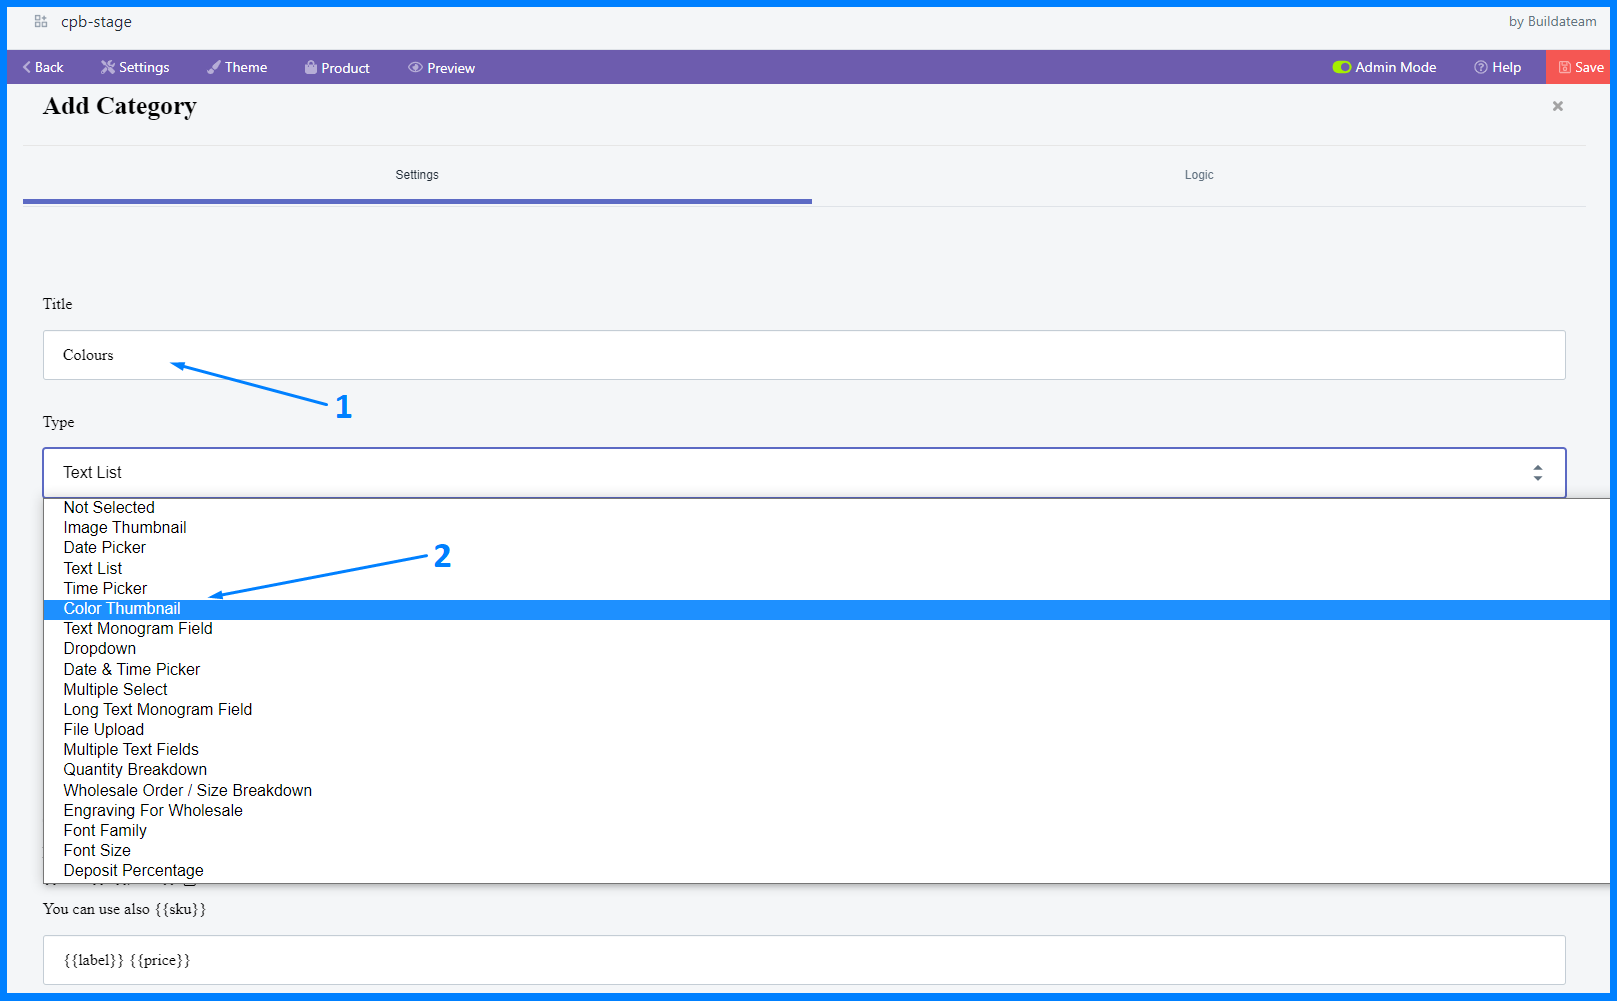
Task: Close the Add Category dialog
Action: [x=1557, y=106]
